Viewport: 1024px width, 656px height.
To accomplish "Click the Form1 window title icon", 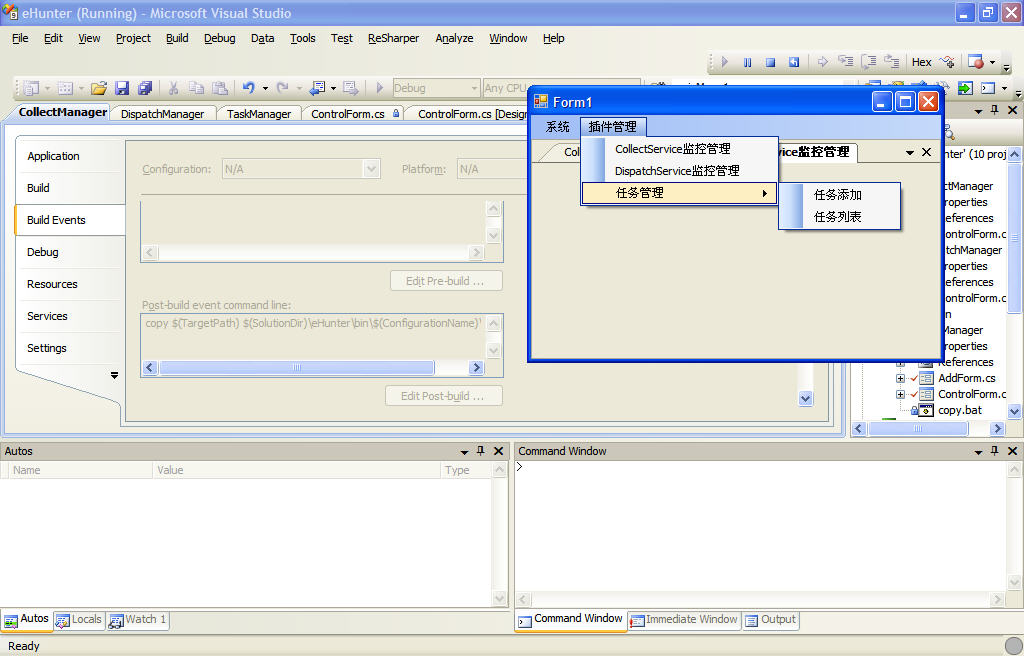I will tap(541, 101).
